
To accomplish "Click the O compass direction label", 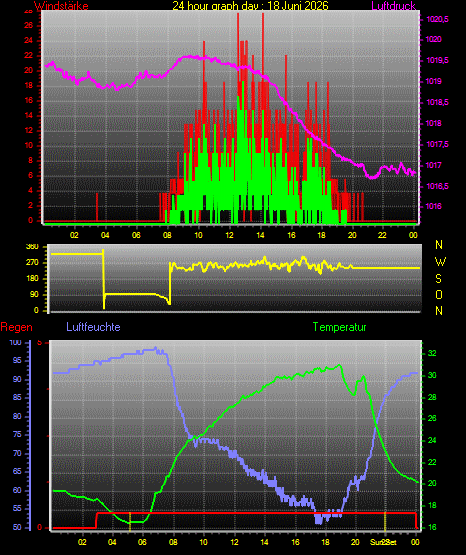I will coord(439,294).
